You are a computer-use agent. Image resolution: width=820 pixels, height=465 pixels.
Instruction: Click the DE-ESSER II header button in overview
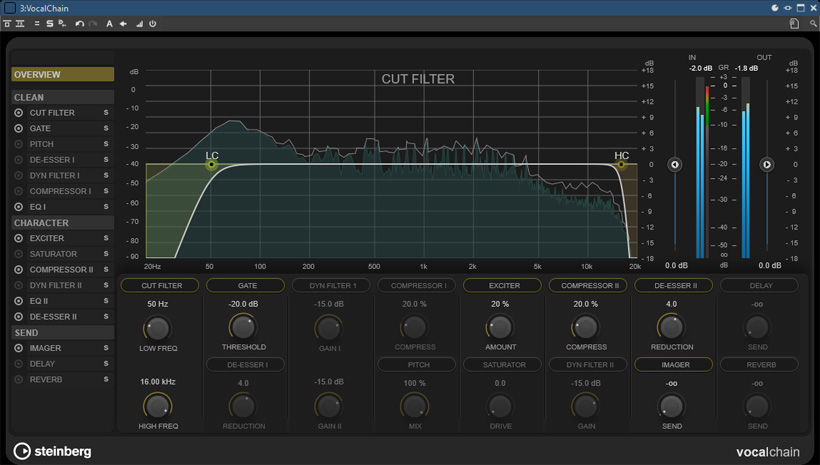[674, 286]
